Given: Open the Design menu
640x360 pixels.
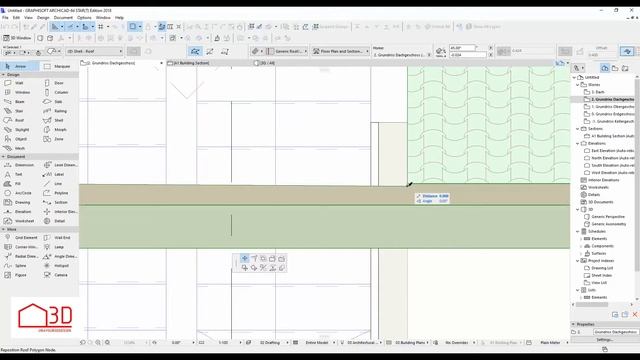Looking at the screenshot, I should 43,18.
